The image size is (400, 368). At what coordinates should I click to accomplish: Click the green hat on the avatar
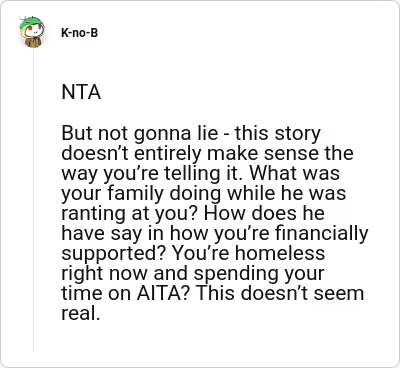click(x=31, y=23)
